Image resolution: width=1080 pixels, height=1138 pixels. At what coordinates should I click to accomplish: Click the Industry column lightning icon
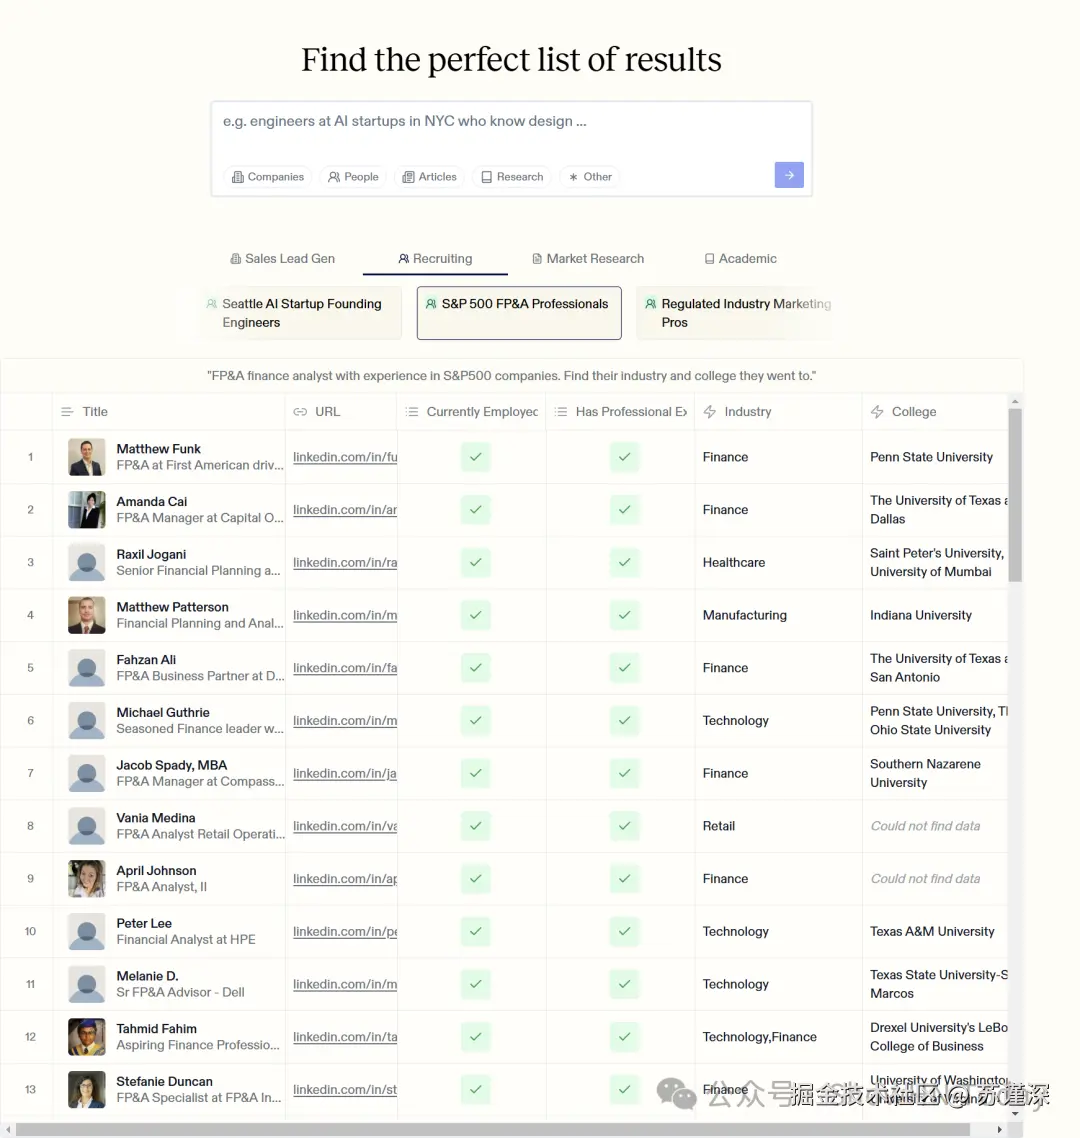[710, 412]
